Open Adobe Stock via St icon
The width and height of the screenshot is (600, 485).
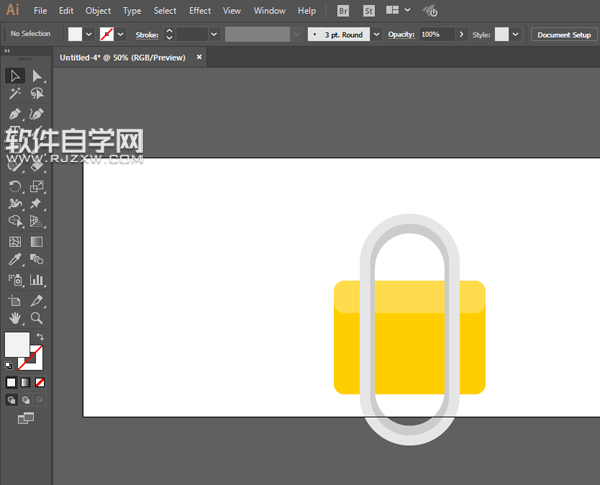coord(368,11)
